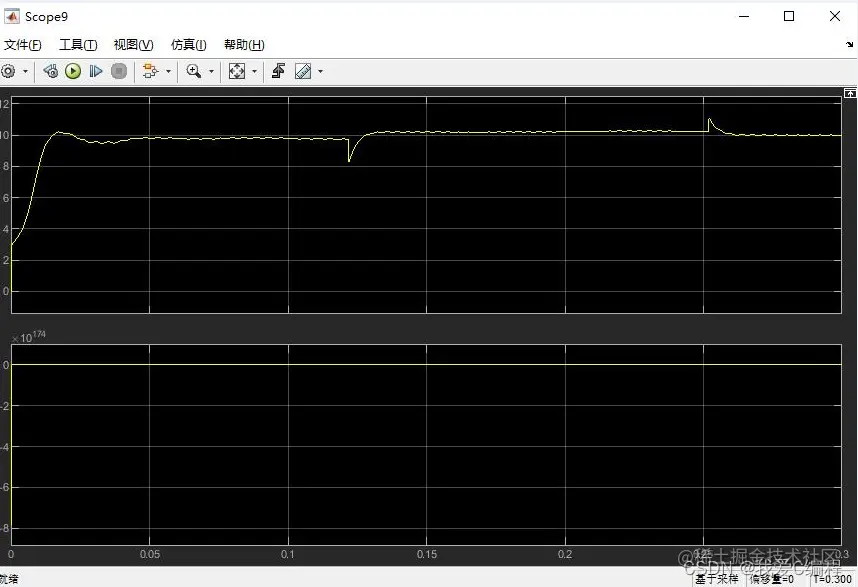Maximize the Scope9 window
Viewport: 858px width, 587px height.
[789, 16]
